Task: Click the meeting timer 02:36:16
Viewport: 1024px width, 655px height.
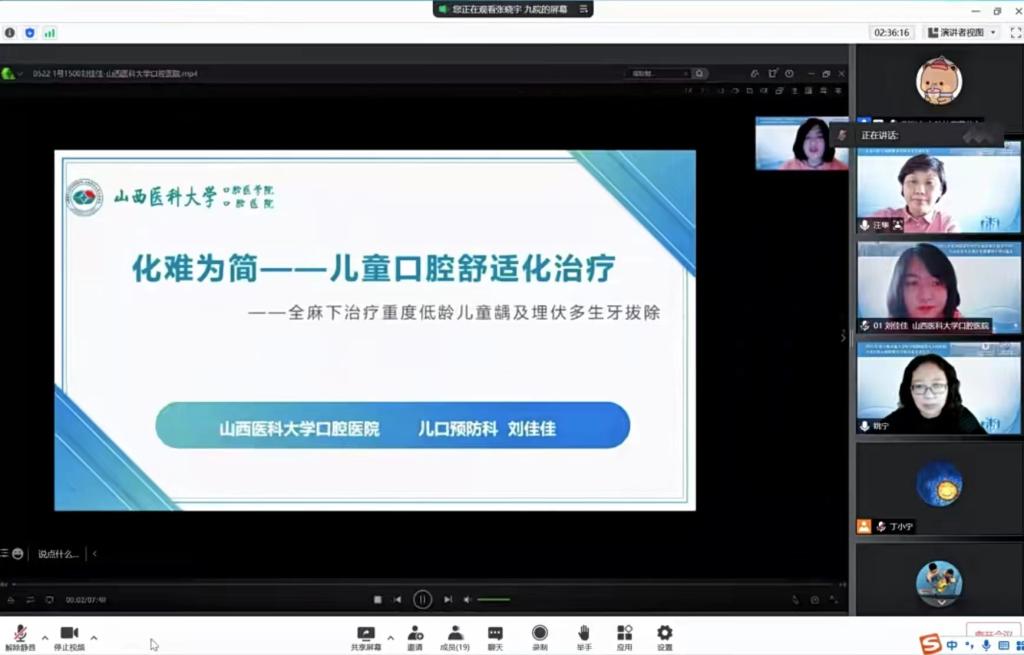Action: point(892,33)
